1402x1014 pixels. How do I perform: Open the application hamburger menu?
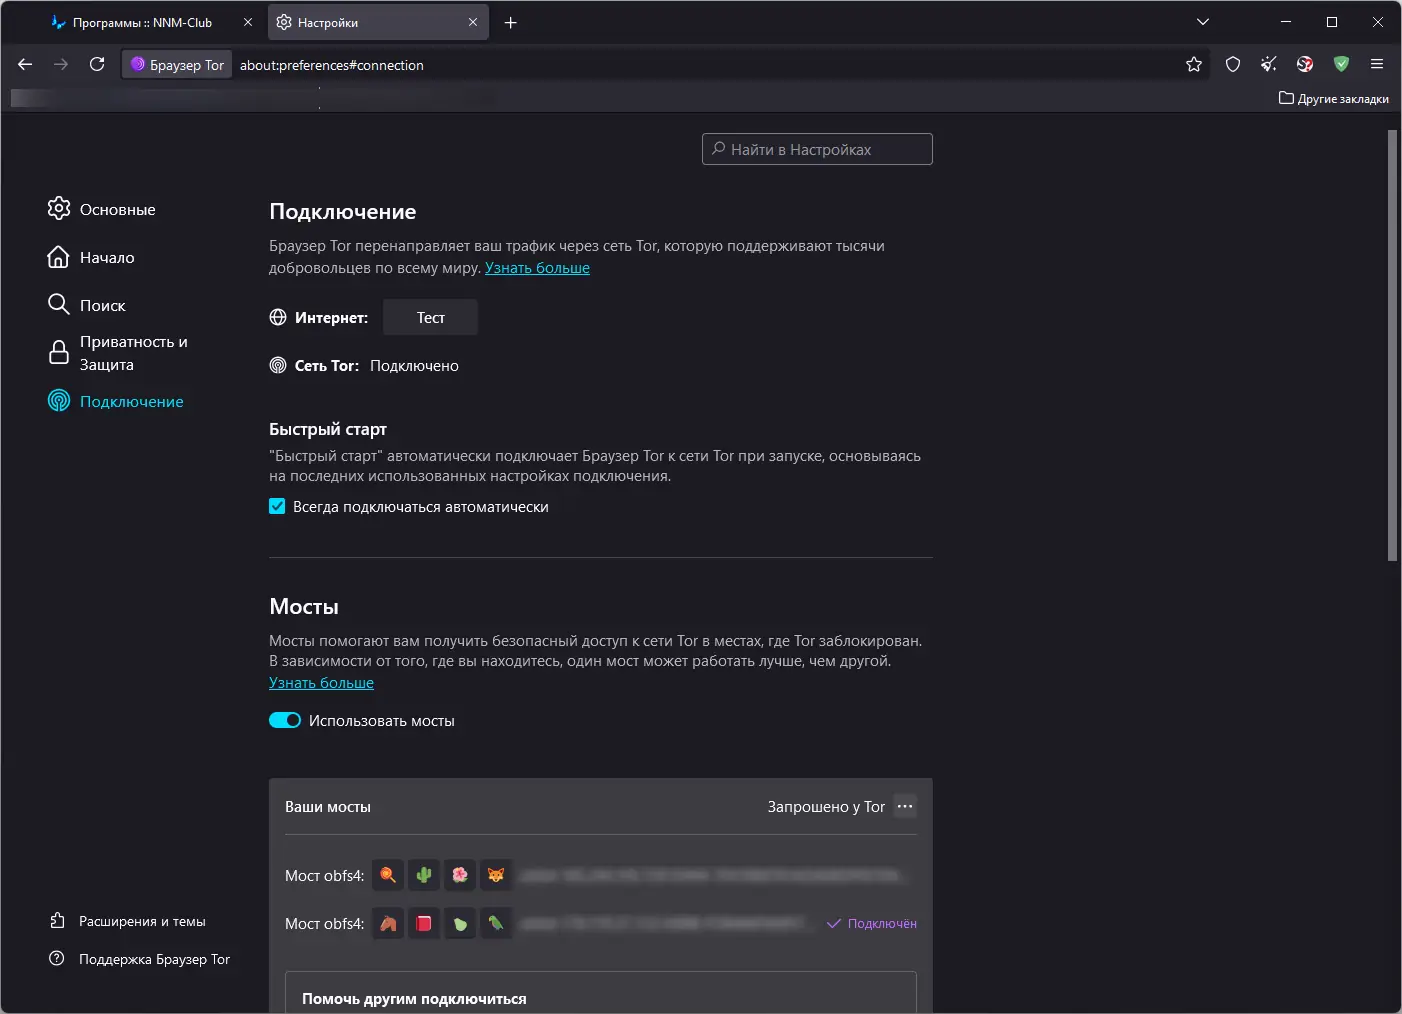pyautogui.click(x=1377, y=65)
